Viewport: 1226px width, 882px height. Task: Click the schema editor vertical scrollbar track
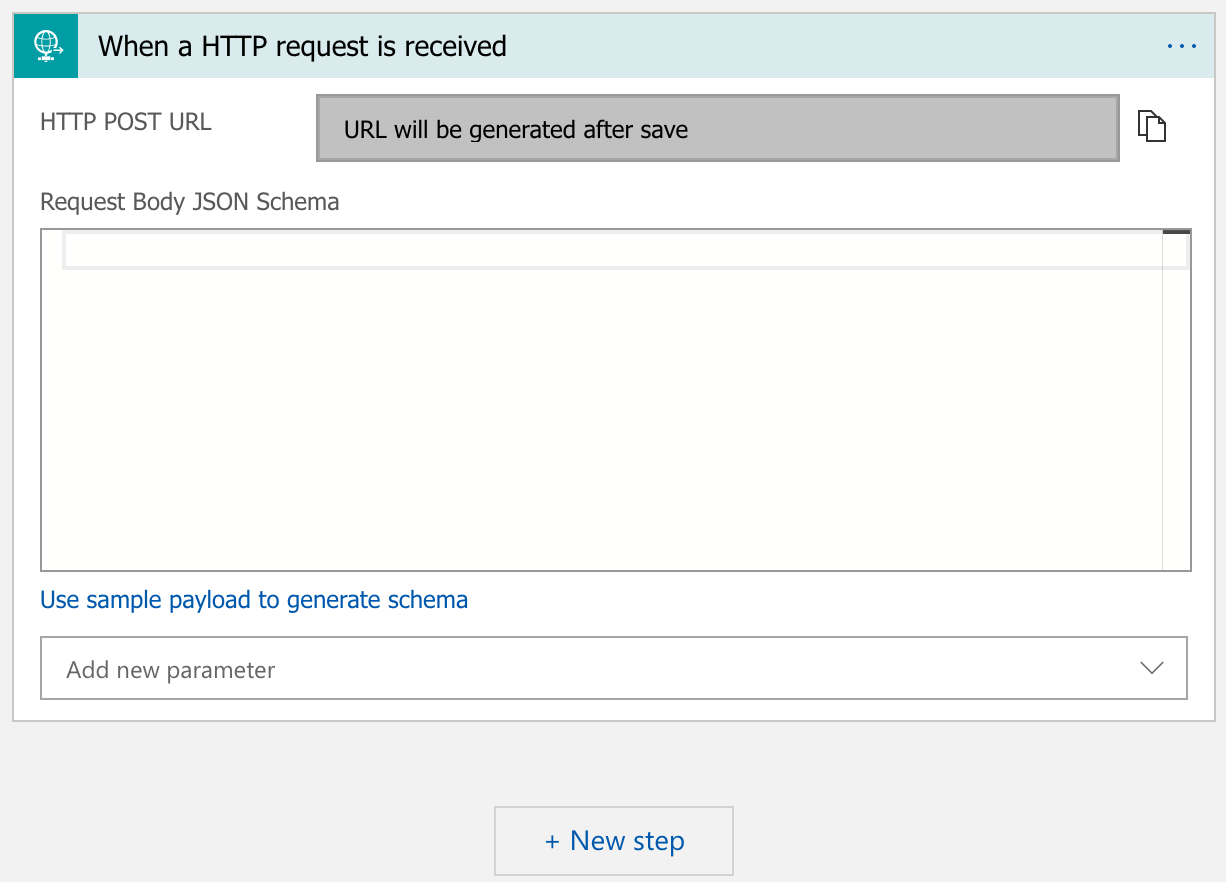pyautogui.click(x=1176, y=400)
